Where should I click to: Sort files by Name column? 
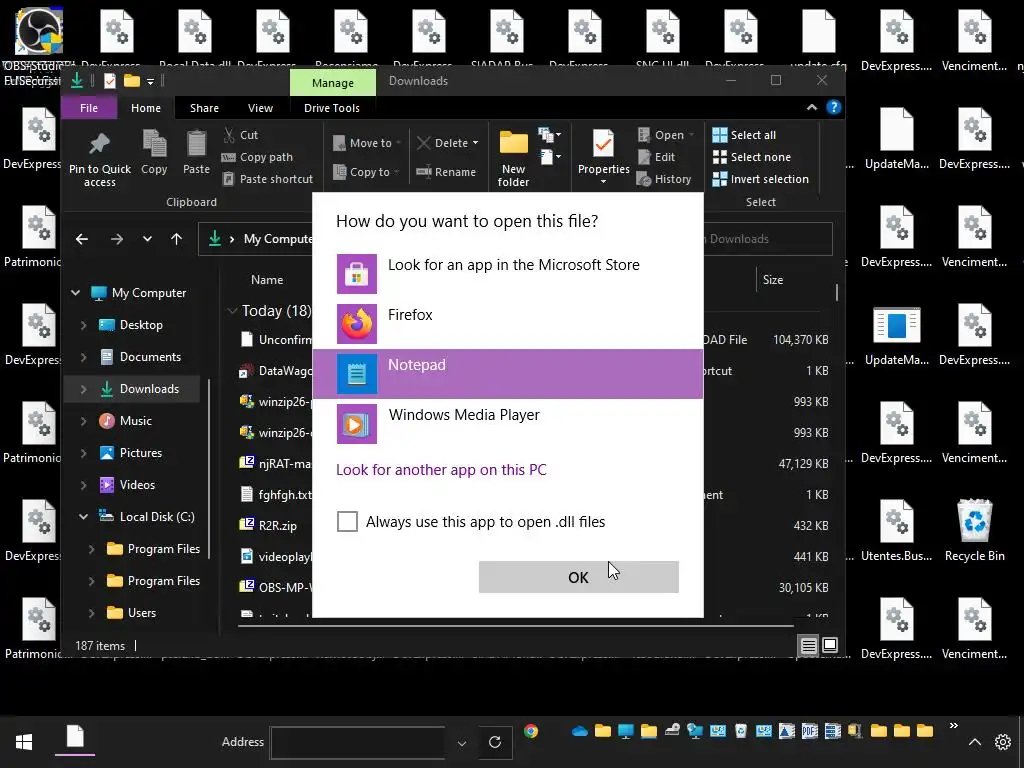[x=267, y=280]
